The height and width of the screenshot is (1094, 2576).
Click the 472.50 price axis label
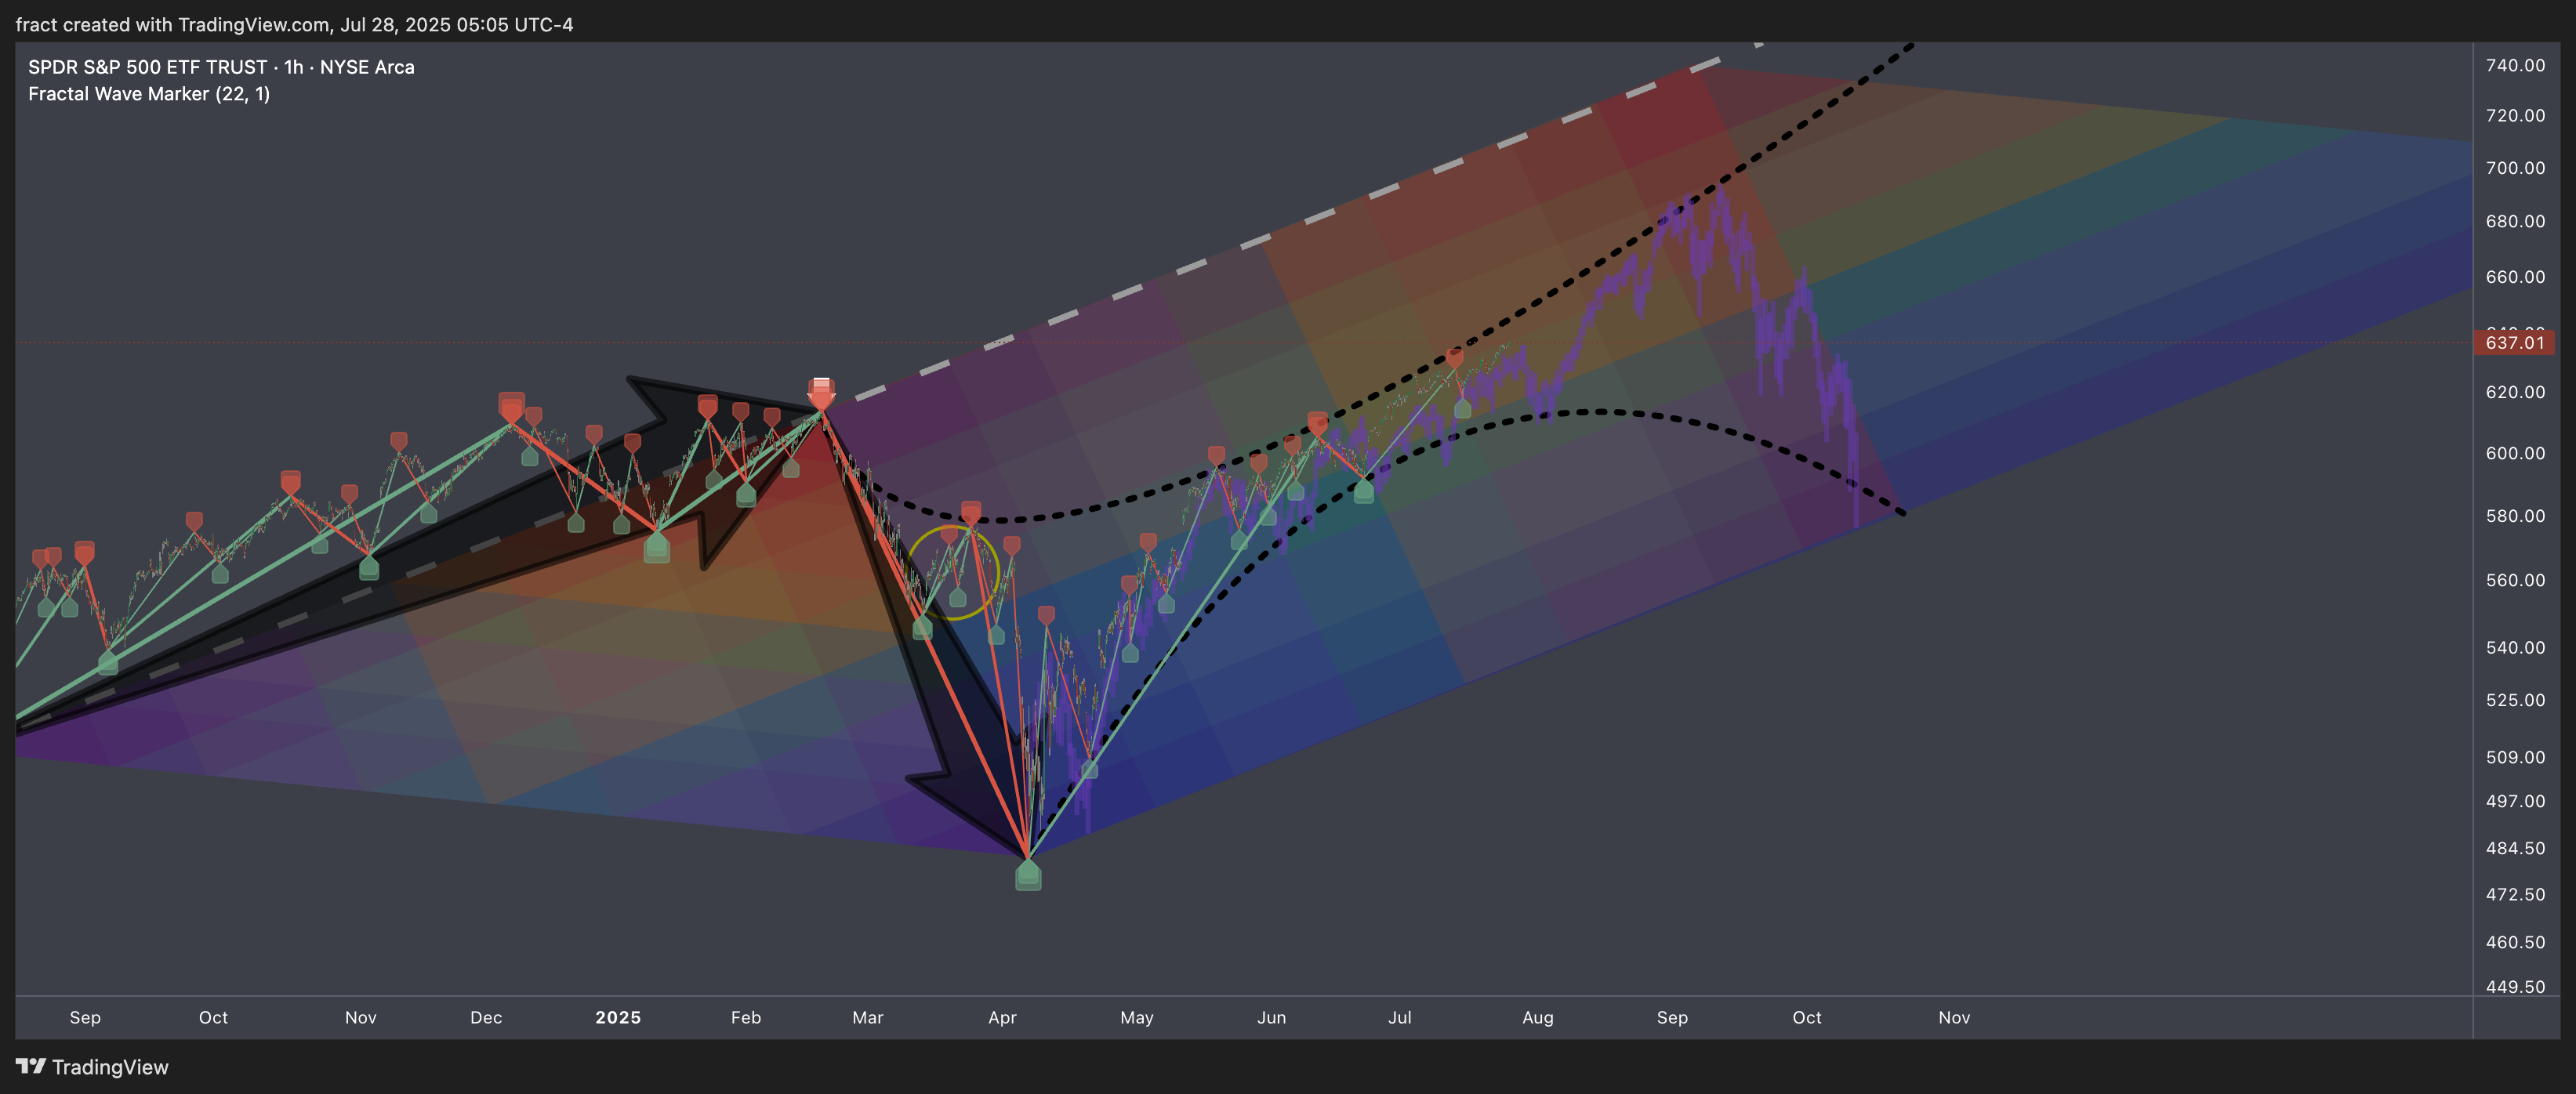pyautogui.click(x=2515, y=893)
